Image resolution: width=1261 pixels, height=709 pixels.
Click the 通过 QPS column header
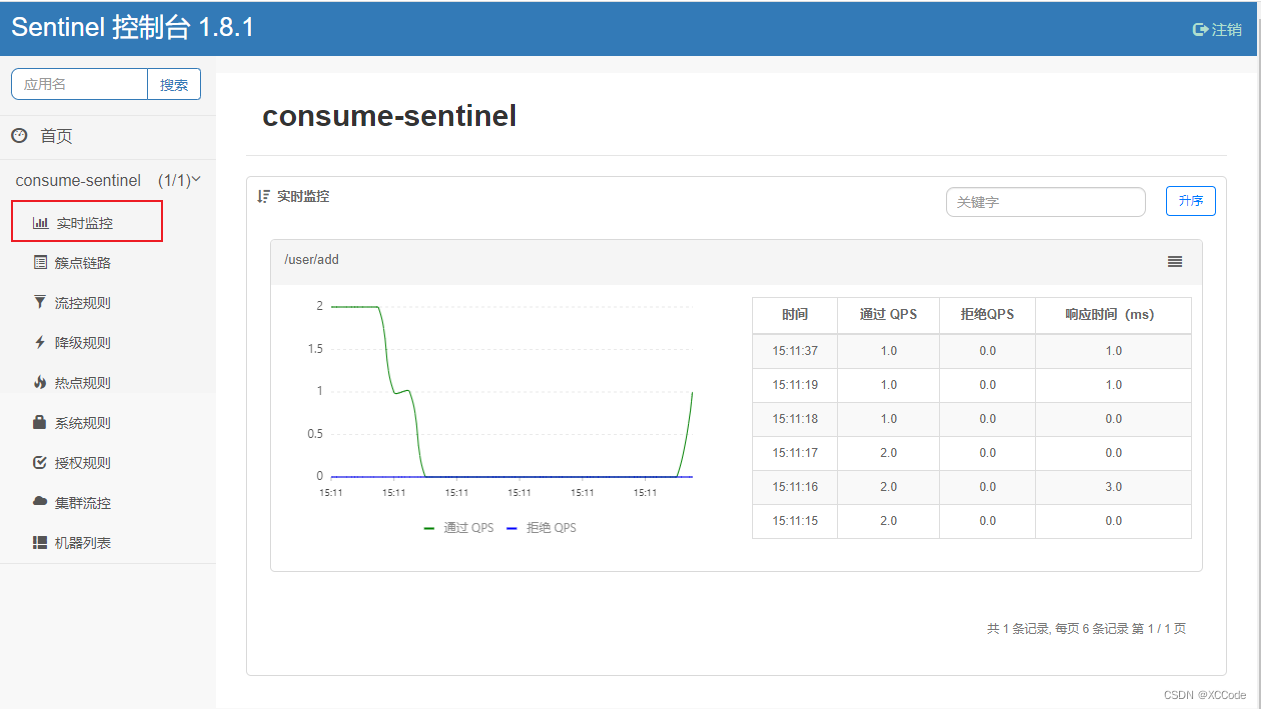888,314
